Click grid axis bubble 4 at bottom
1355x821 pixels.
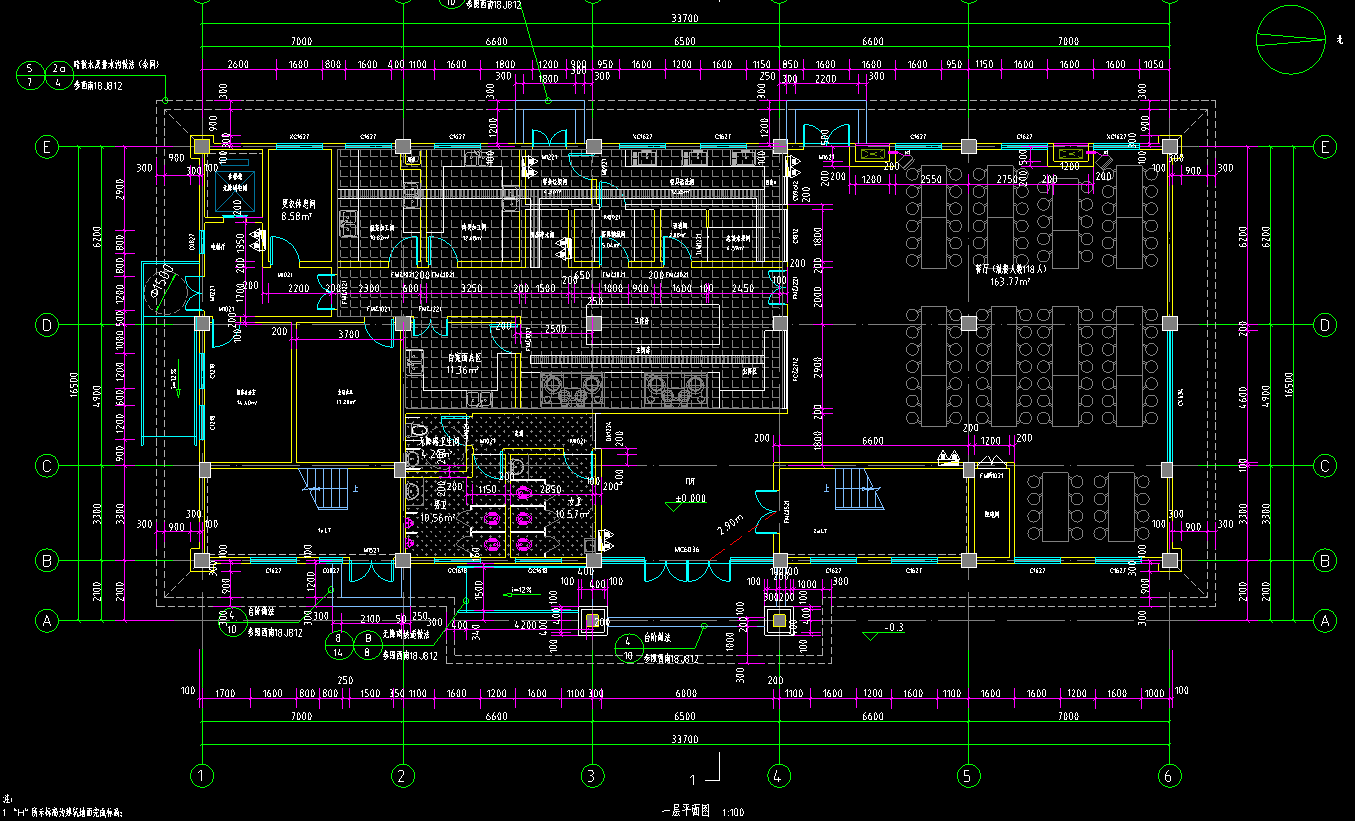coord(778,775)
